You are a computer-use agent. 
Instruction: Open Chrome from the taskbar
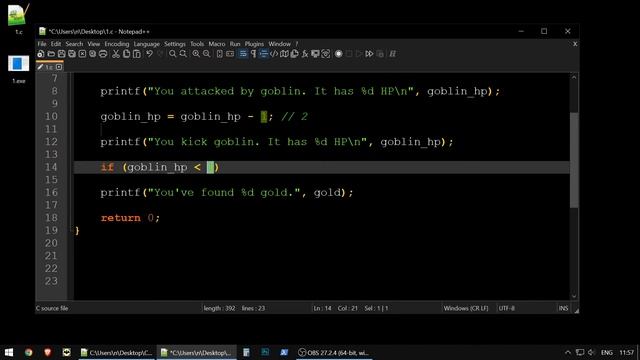pyautogui.click(x=28, y=352)
